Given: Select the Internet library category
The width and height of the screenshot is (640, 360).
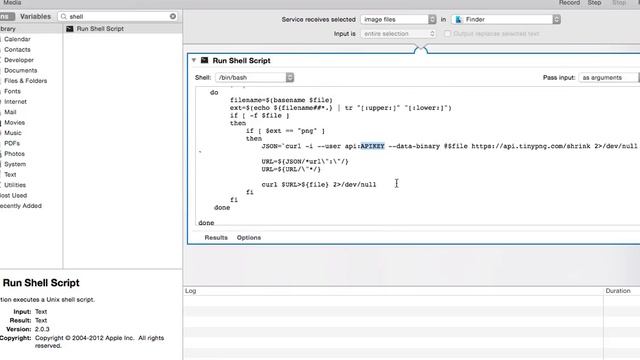Looking at the screenshot, I should 15,102.
